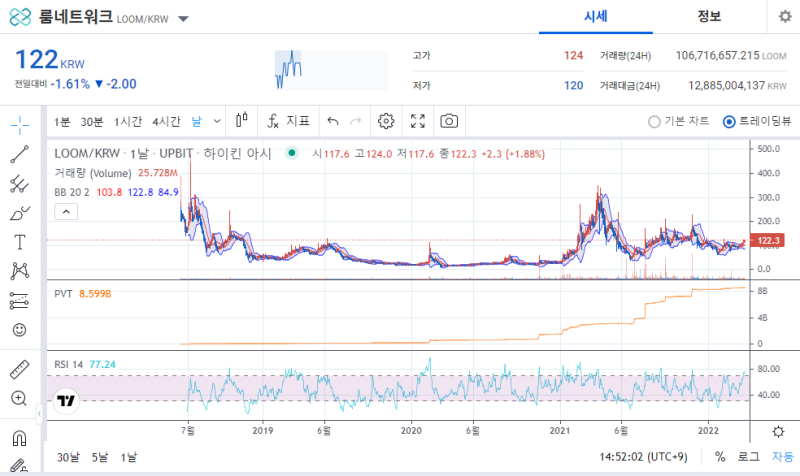Screen dimensions: 800x476
Task: Select the 30분 interval
Action: [x=92, y=121]
